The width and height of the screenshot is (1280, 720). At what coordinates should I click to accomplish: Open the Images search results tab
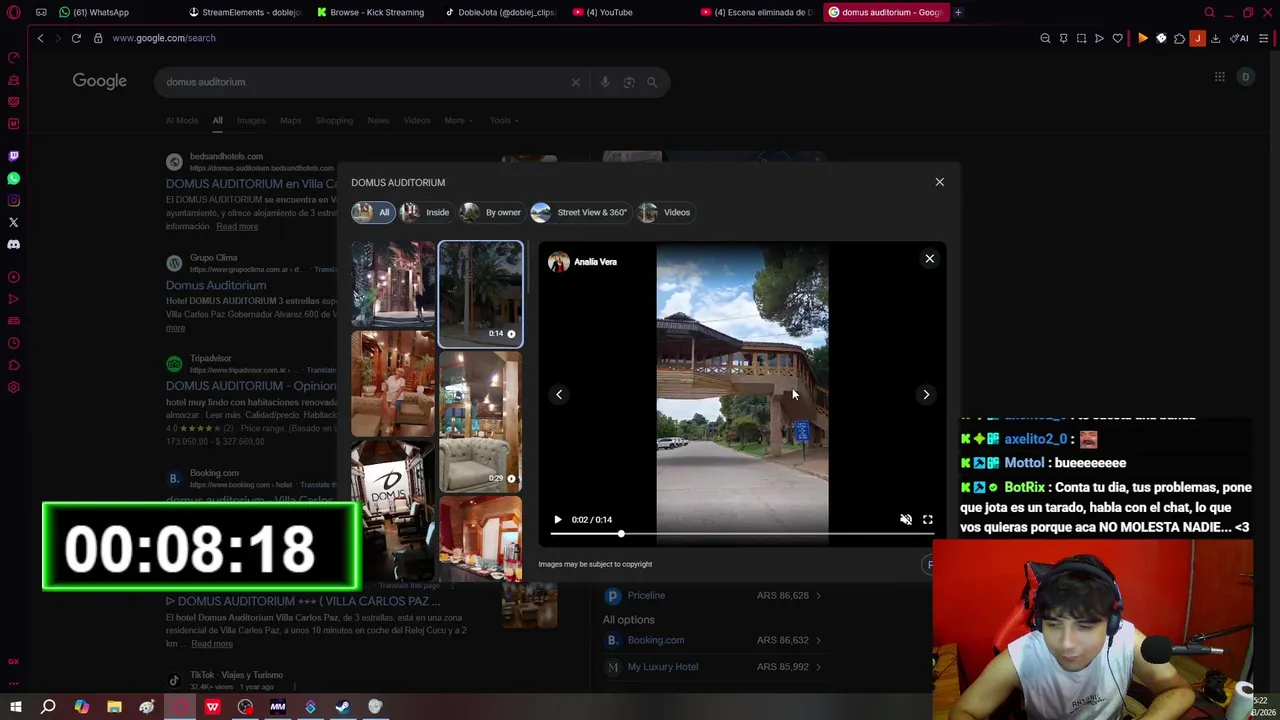(251, 120)
